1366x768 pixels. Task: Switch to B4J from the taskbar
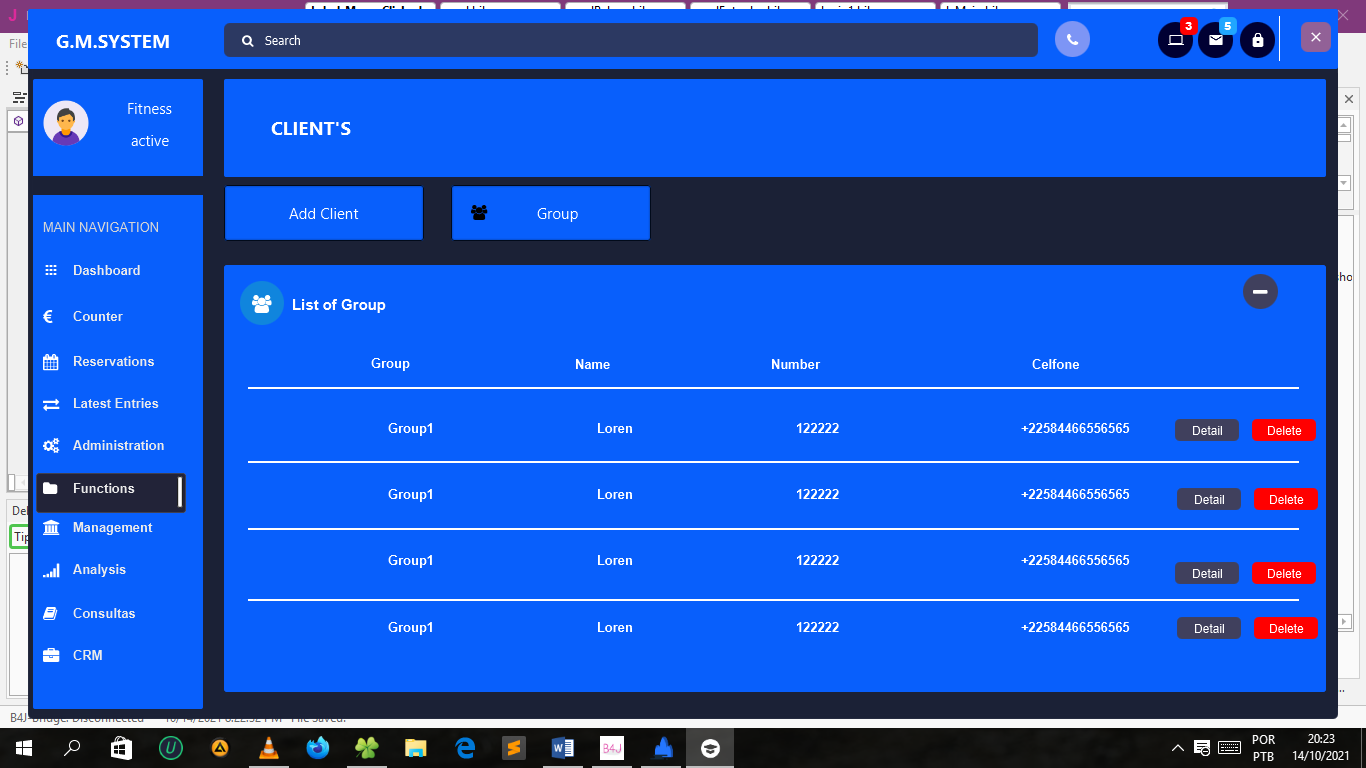(611, 748)
